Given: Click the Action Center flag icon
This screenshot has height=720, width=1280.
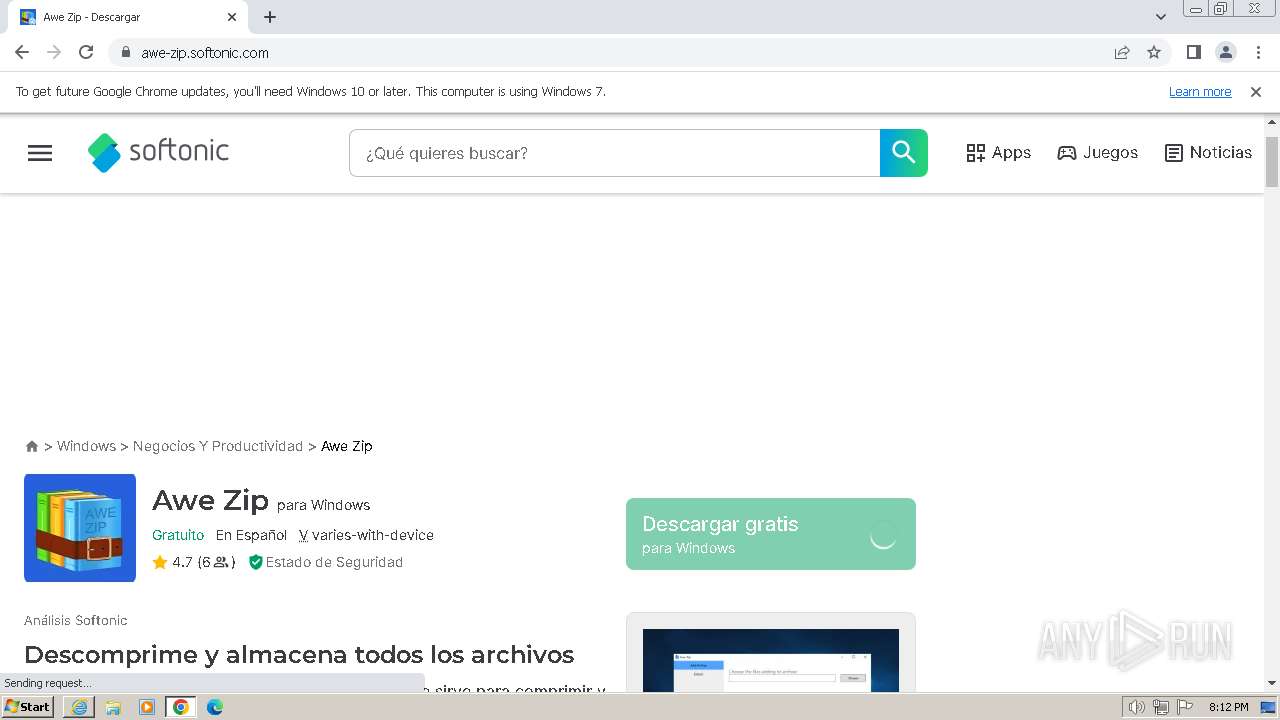Looking at the screenshot, I should coord(1183,707).
